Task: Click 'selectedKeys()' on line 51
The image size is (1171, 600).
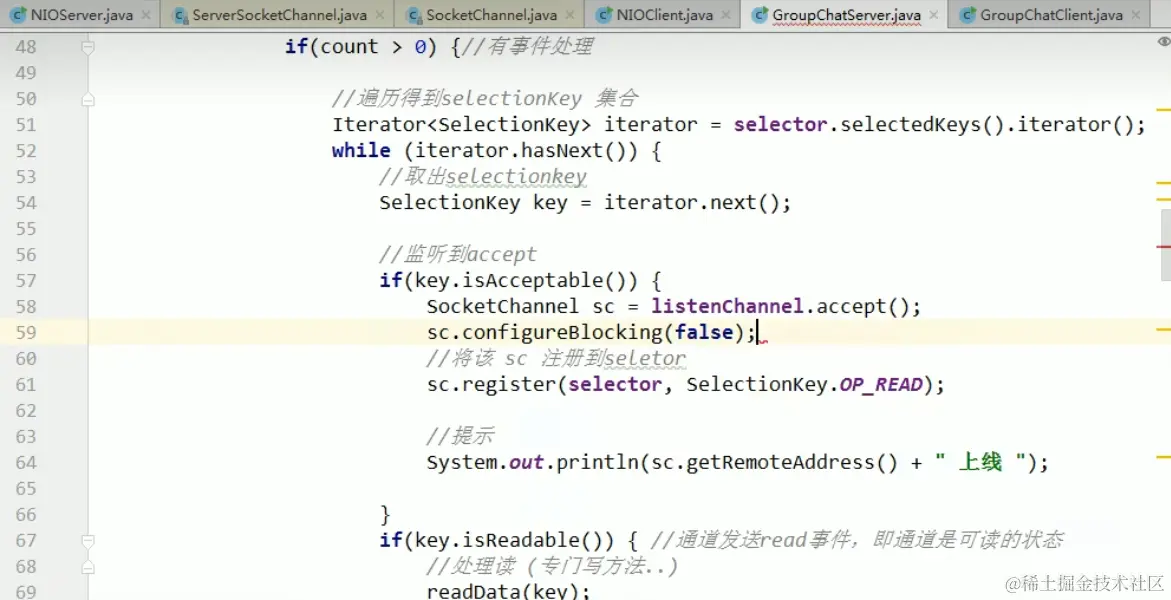Action: [922, 125]
